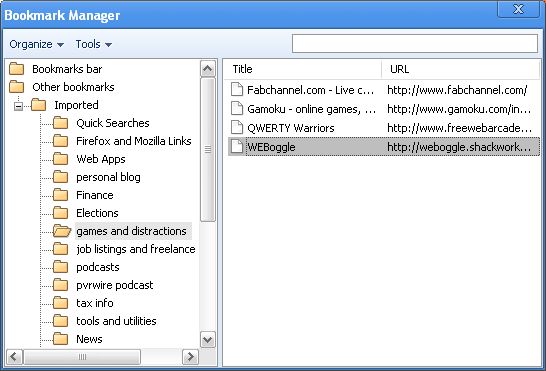Click the Imported folder icon
Image resolution: width=546 pixels, height=371 pixels.
coord(38,105)
